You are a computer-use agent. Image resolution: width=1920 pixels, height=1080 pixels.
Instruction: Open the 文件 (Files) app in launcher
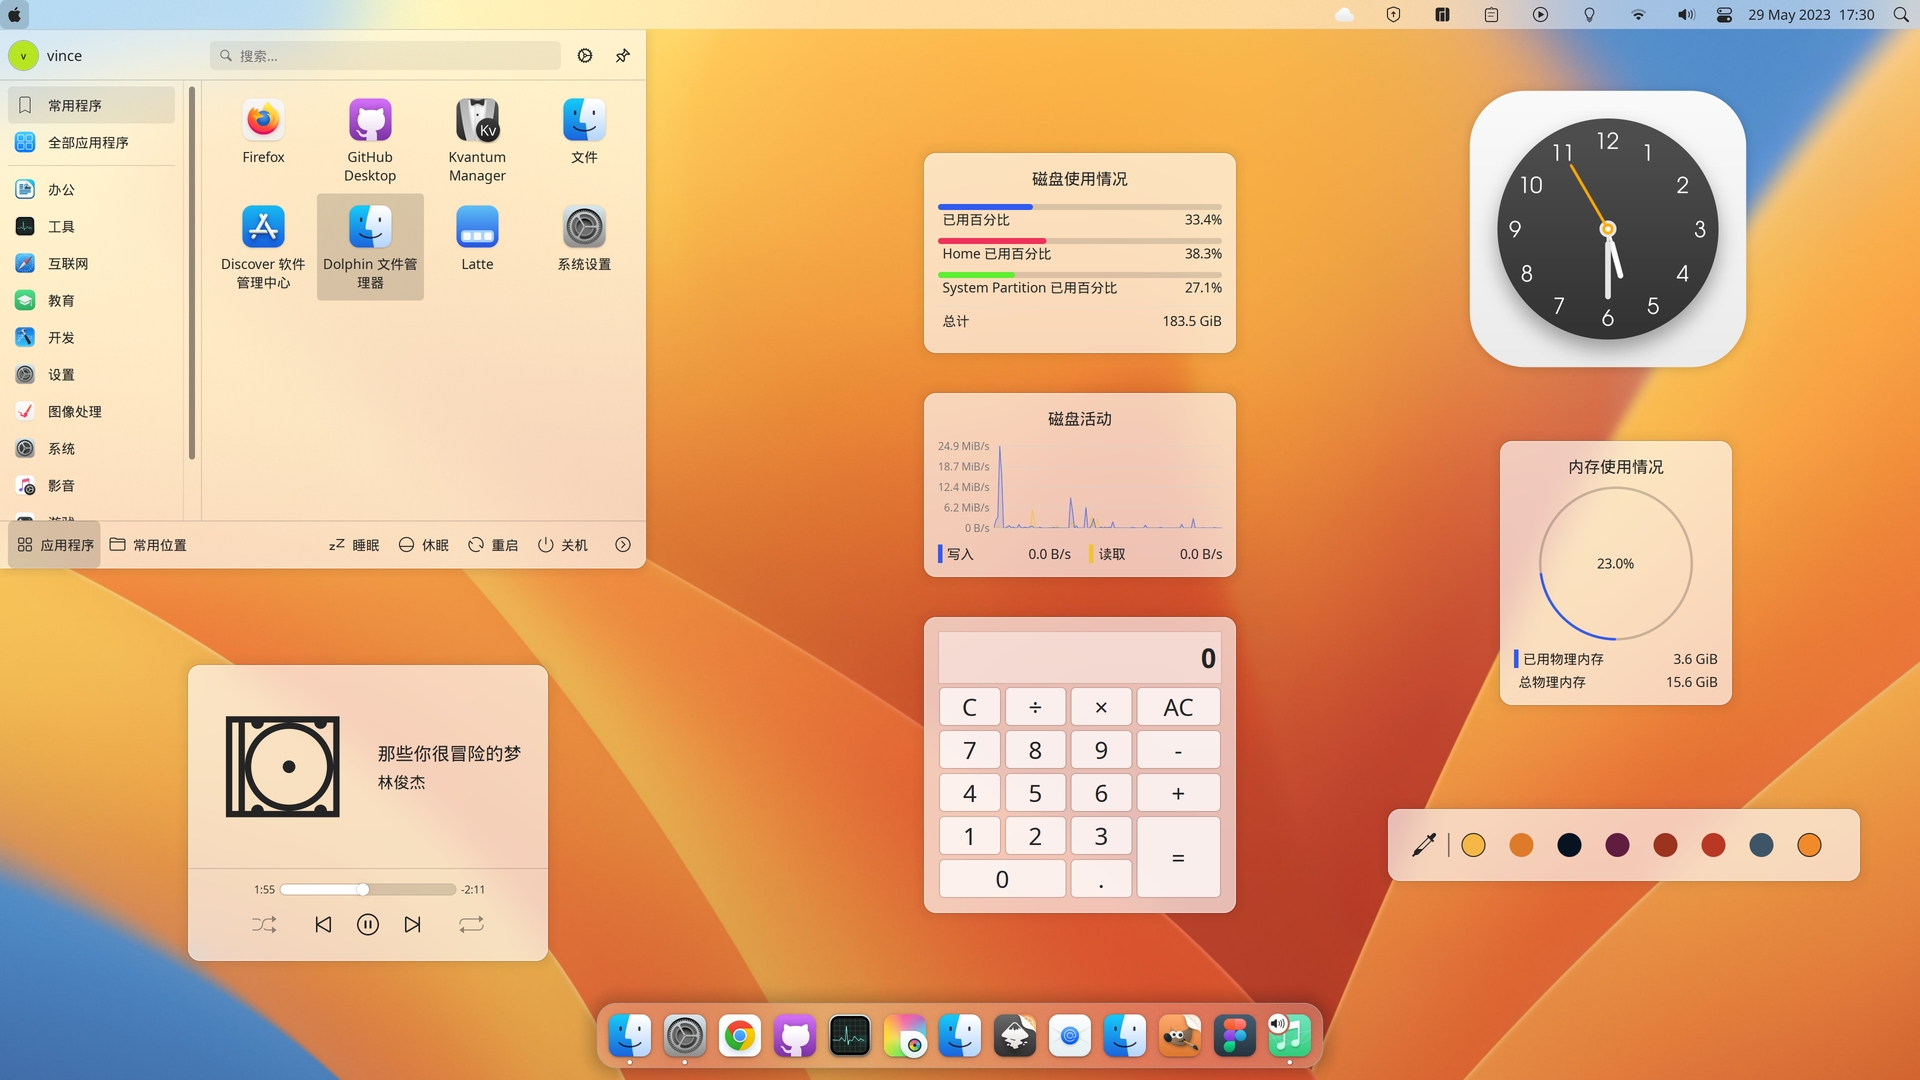pos(584,131)
